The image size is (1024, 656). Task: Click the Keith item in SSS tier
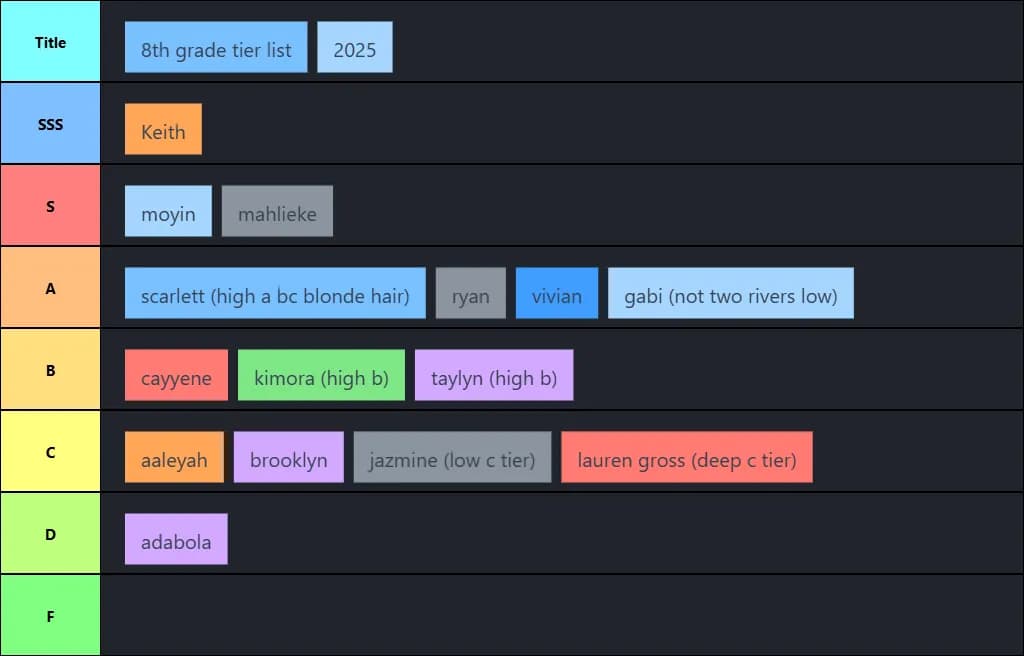point(163,130)
